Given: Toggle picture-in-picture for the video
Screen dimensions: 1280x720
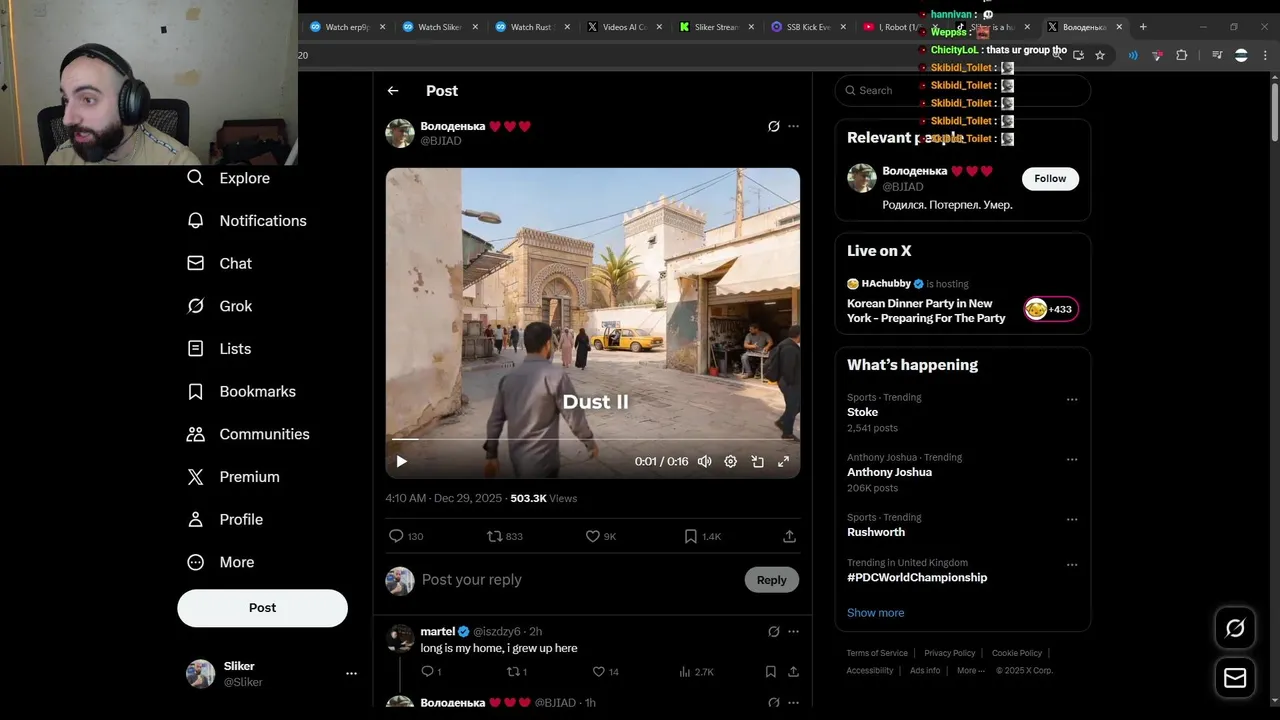Looking at the screenshot, I should pos(757,461).
